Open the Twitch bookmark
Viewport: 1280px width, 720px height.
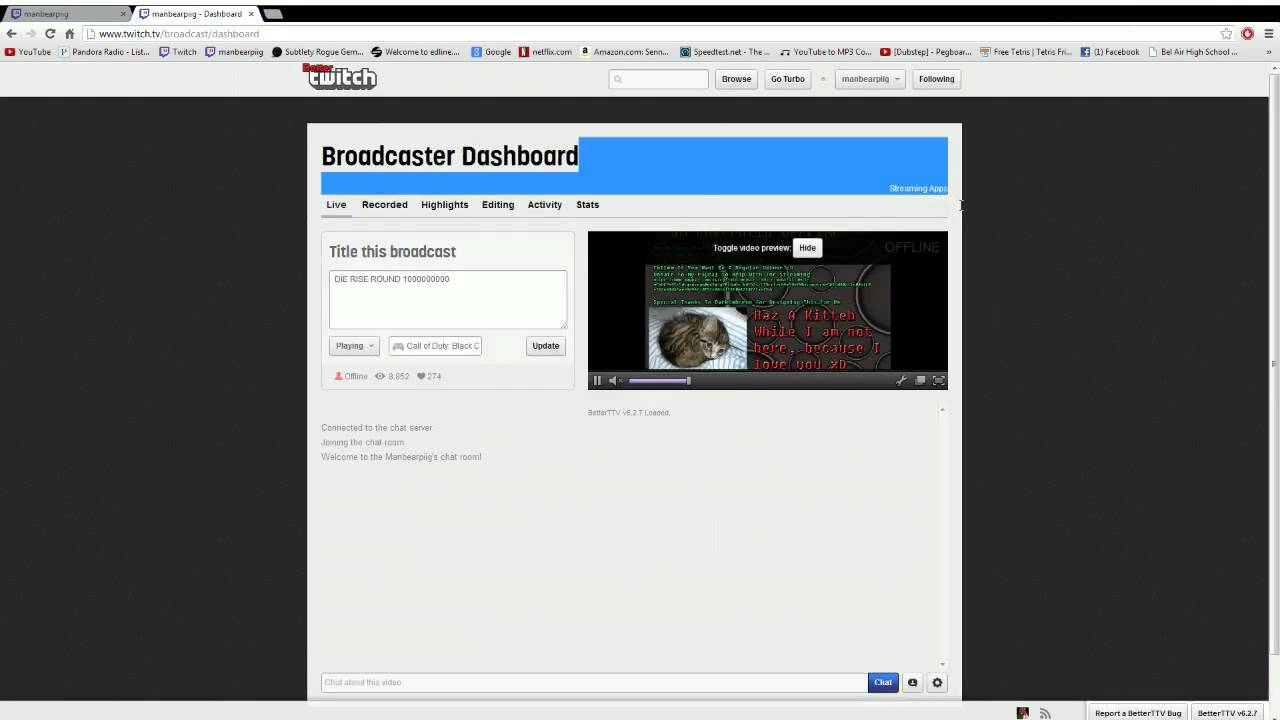178,52
